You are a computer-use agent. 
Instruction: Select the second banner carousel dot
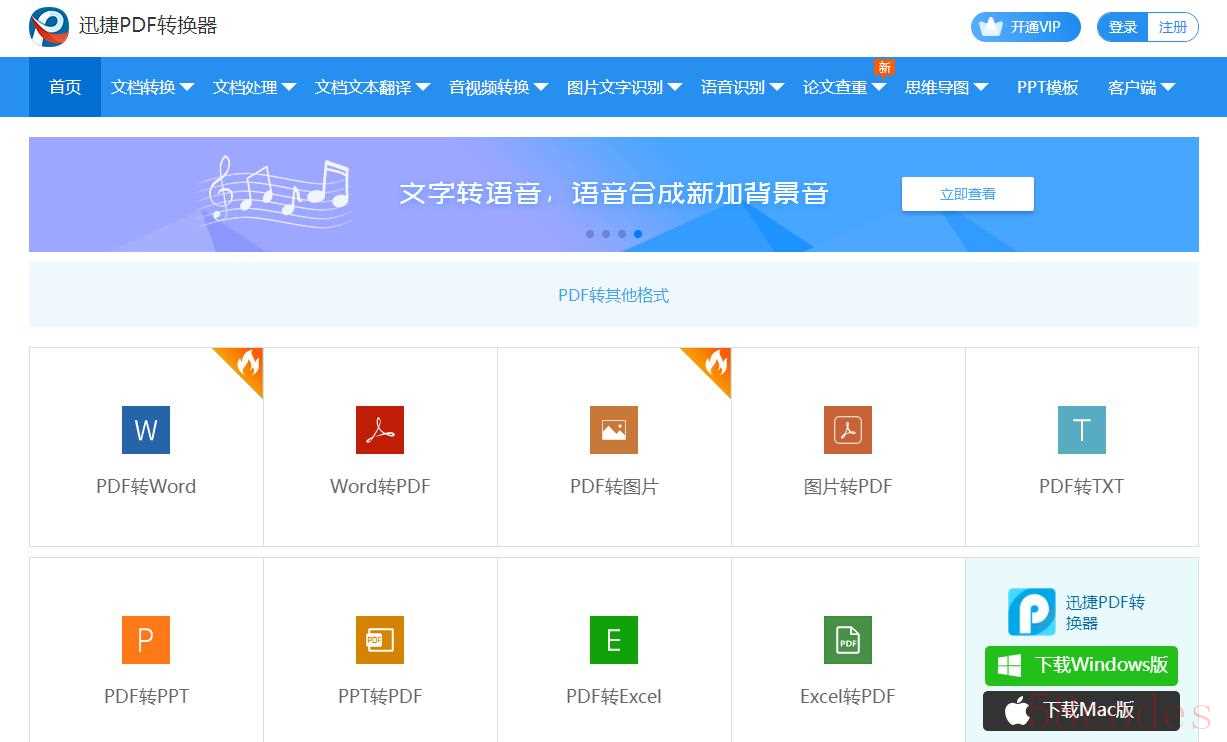(x=606, y=234)
